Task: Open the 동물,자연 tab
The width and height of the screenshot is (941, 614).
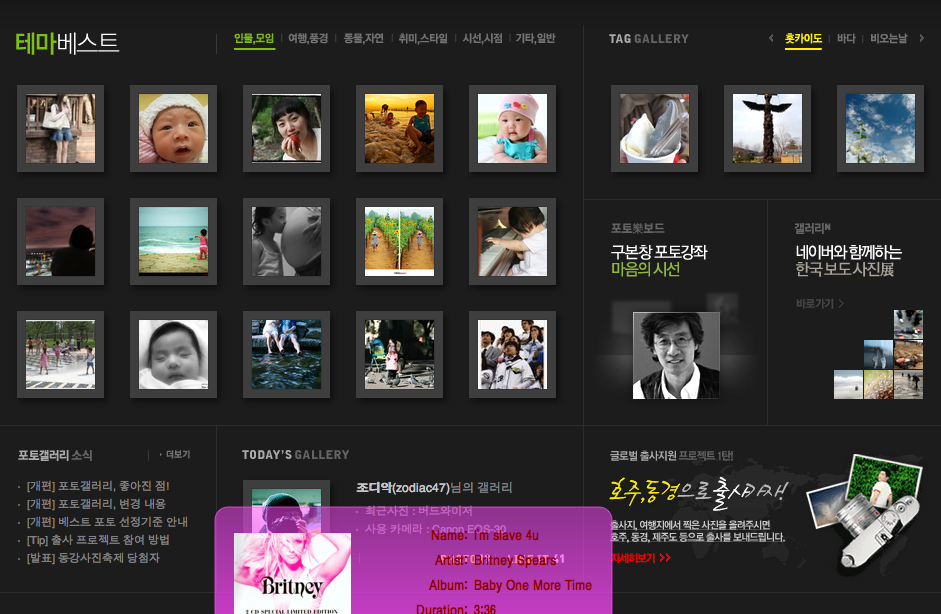Action: point(363,38)
